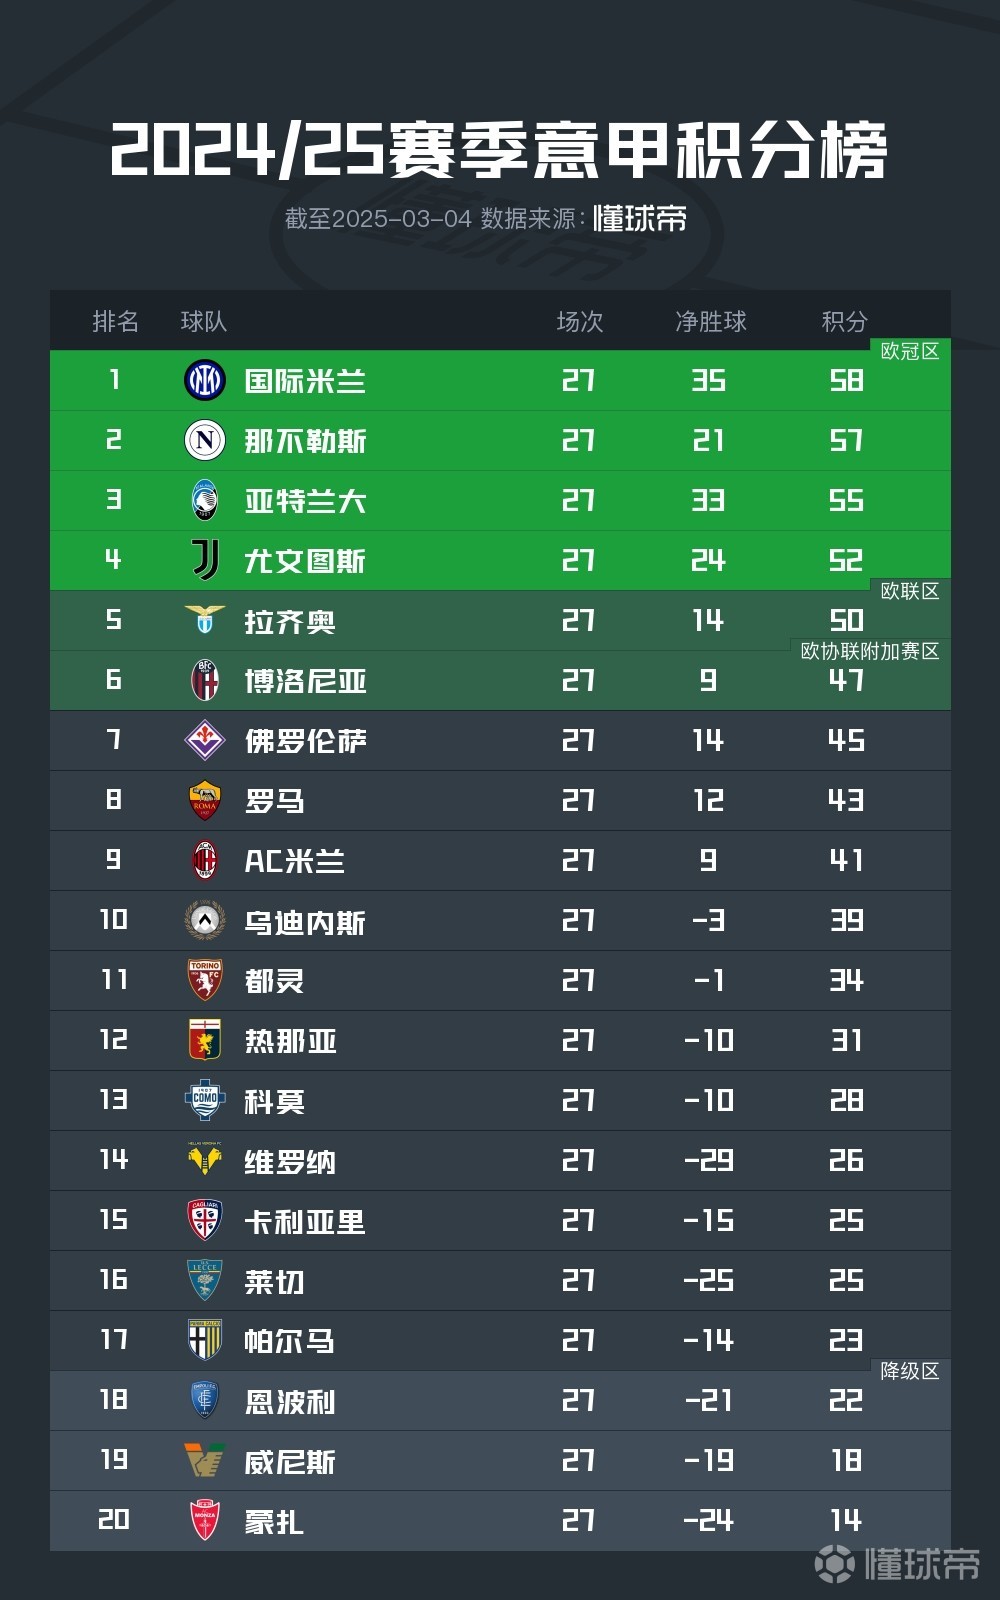Open the 懂球帝 data source link
Screen dimensions: 1000x1600
tap(640, 218)
